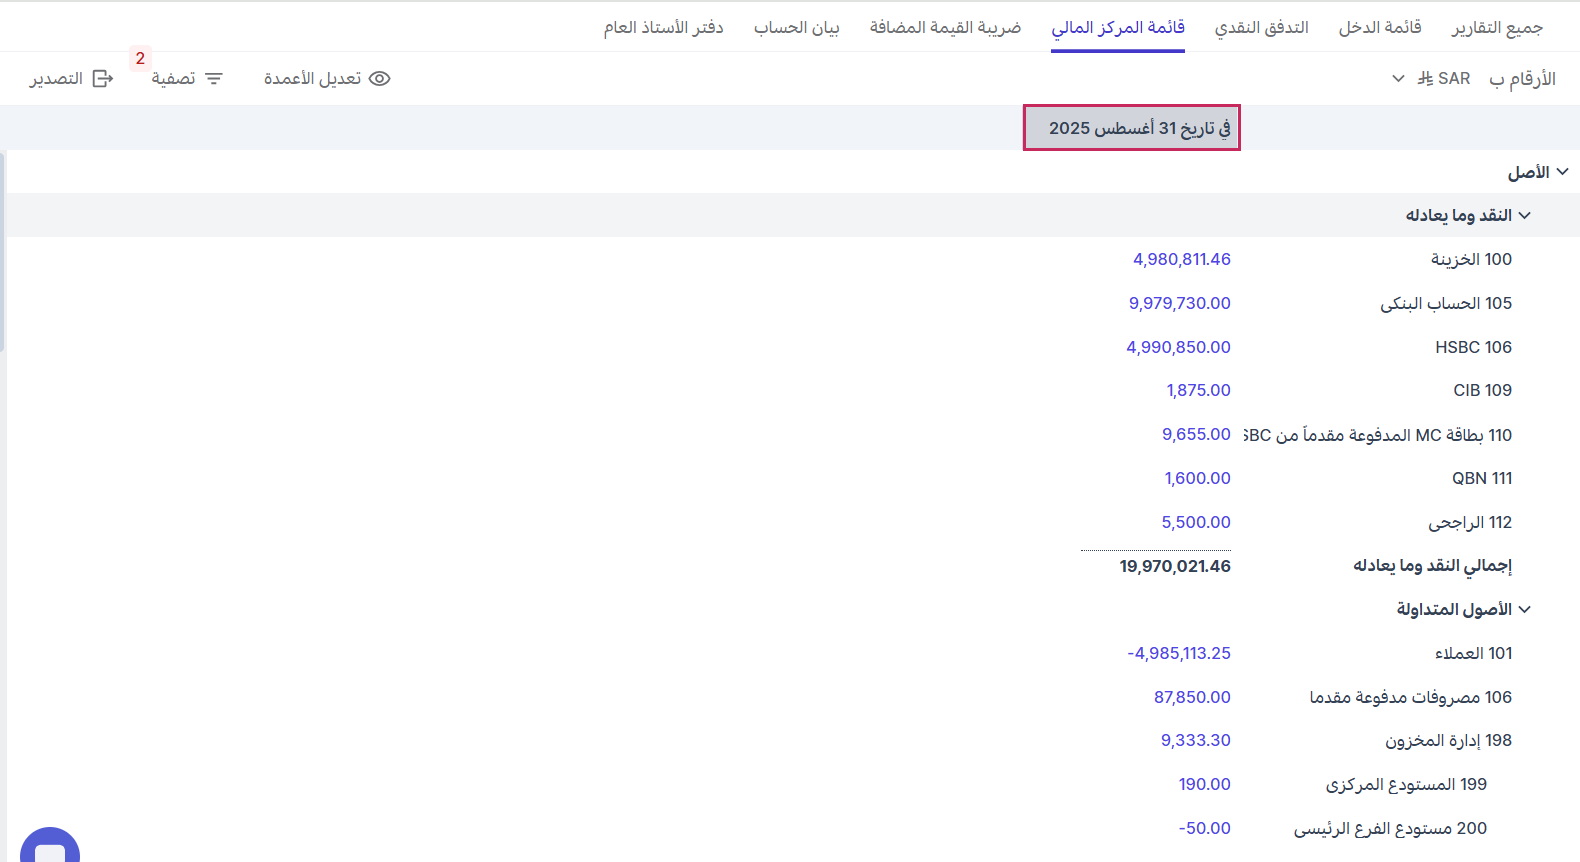Click the filter count badge 2
Screen dimensions: 1580x862
coord(140,58)
